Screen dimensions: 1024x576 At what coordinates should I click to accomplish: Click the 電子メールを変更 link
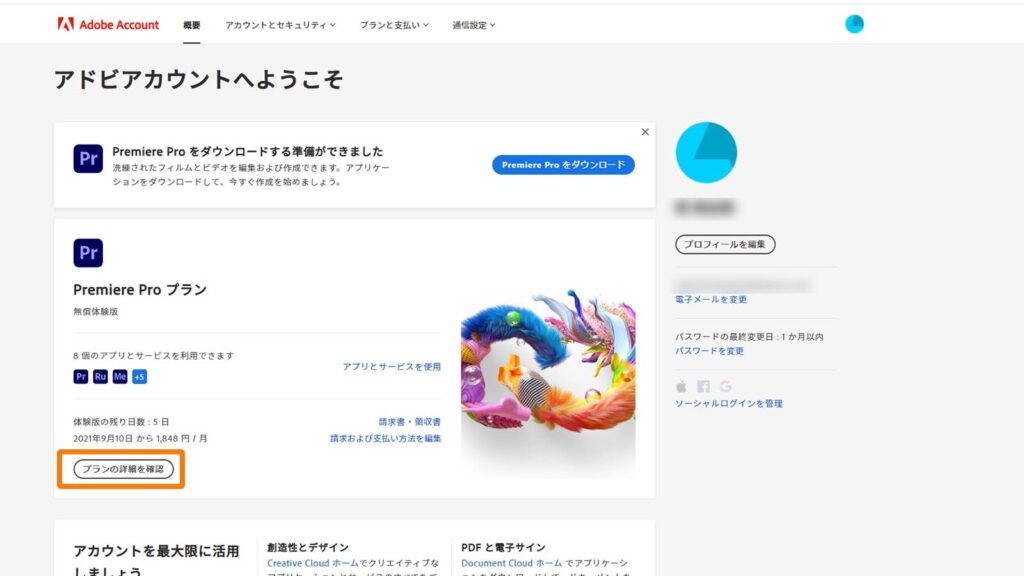(711, 300)
